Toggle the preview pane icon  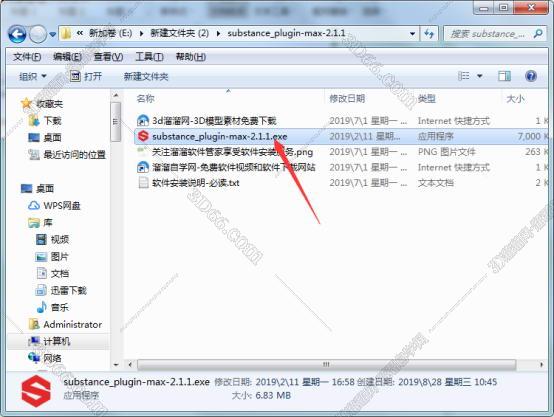[505, 76]
